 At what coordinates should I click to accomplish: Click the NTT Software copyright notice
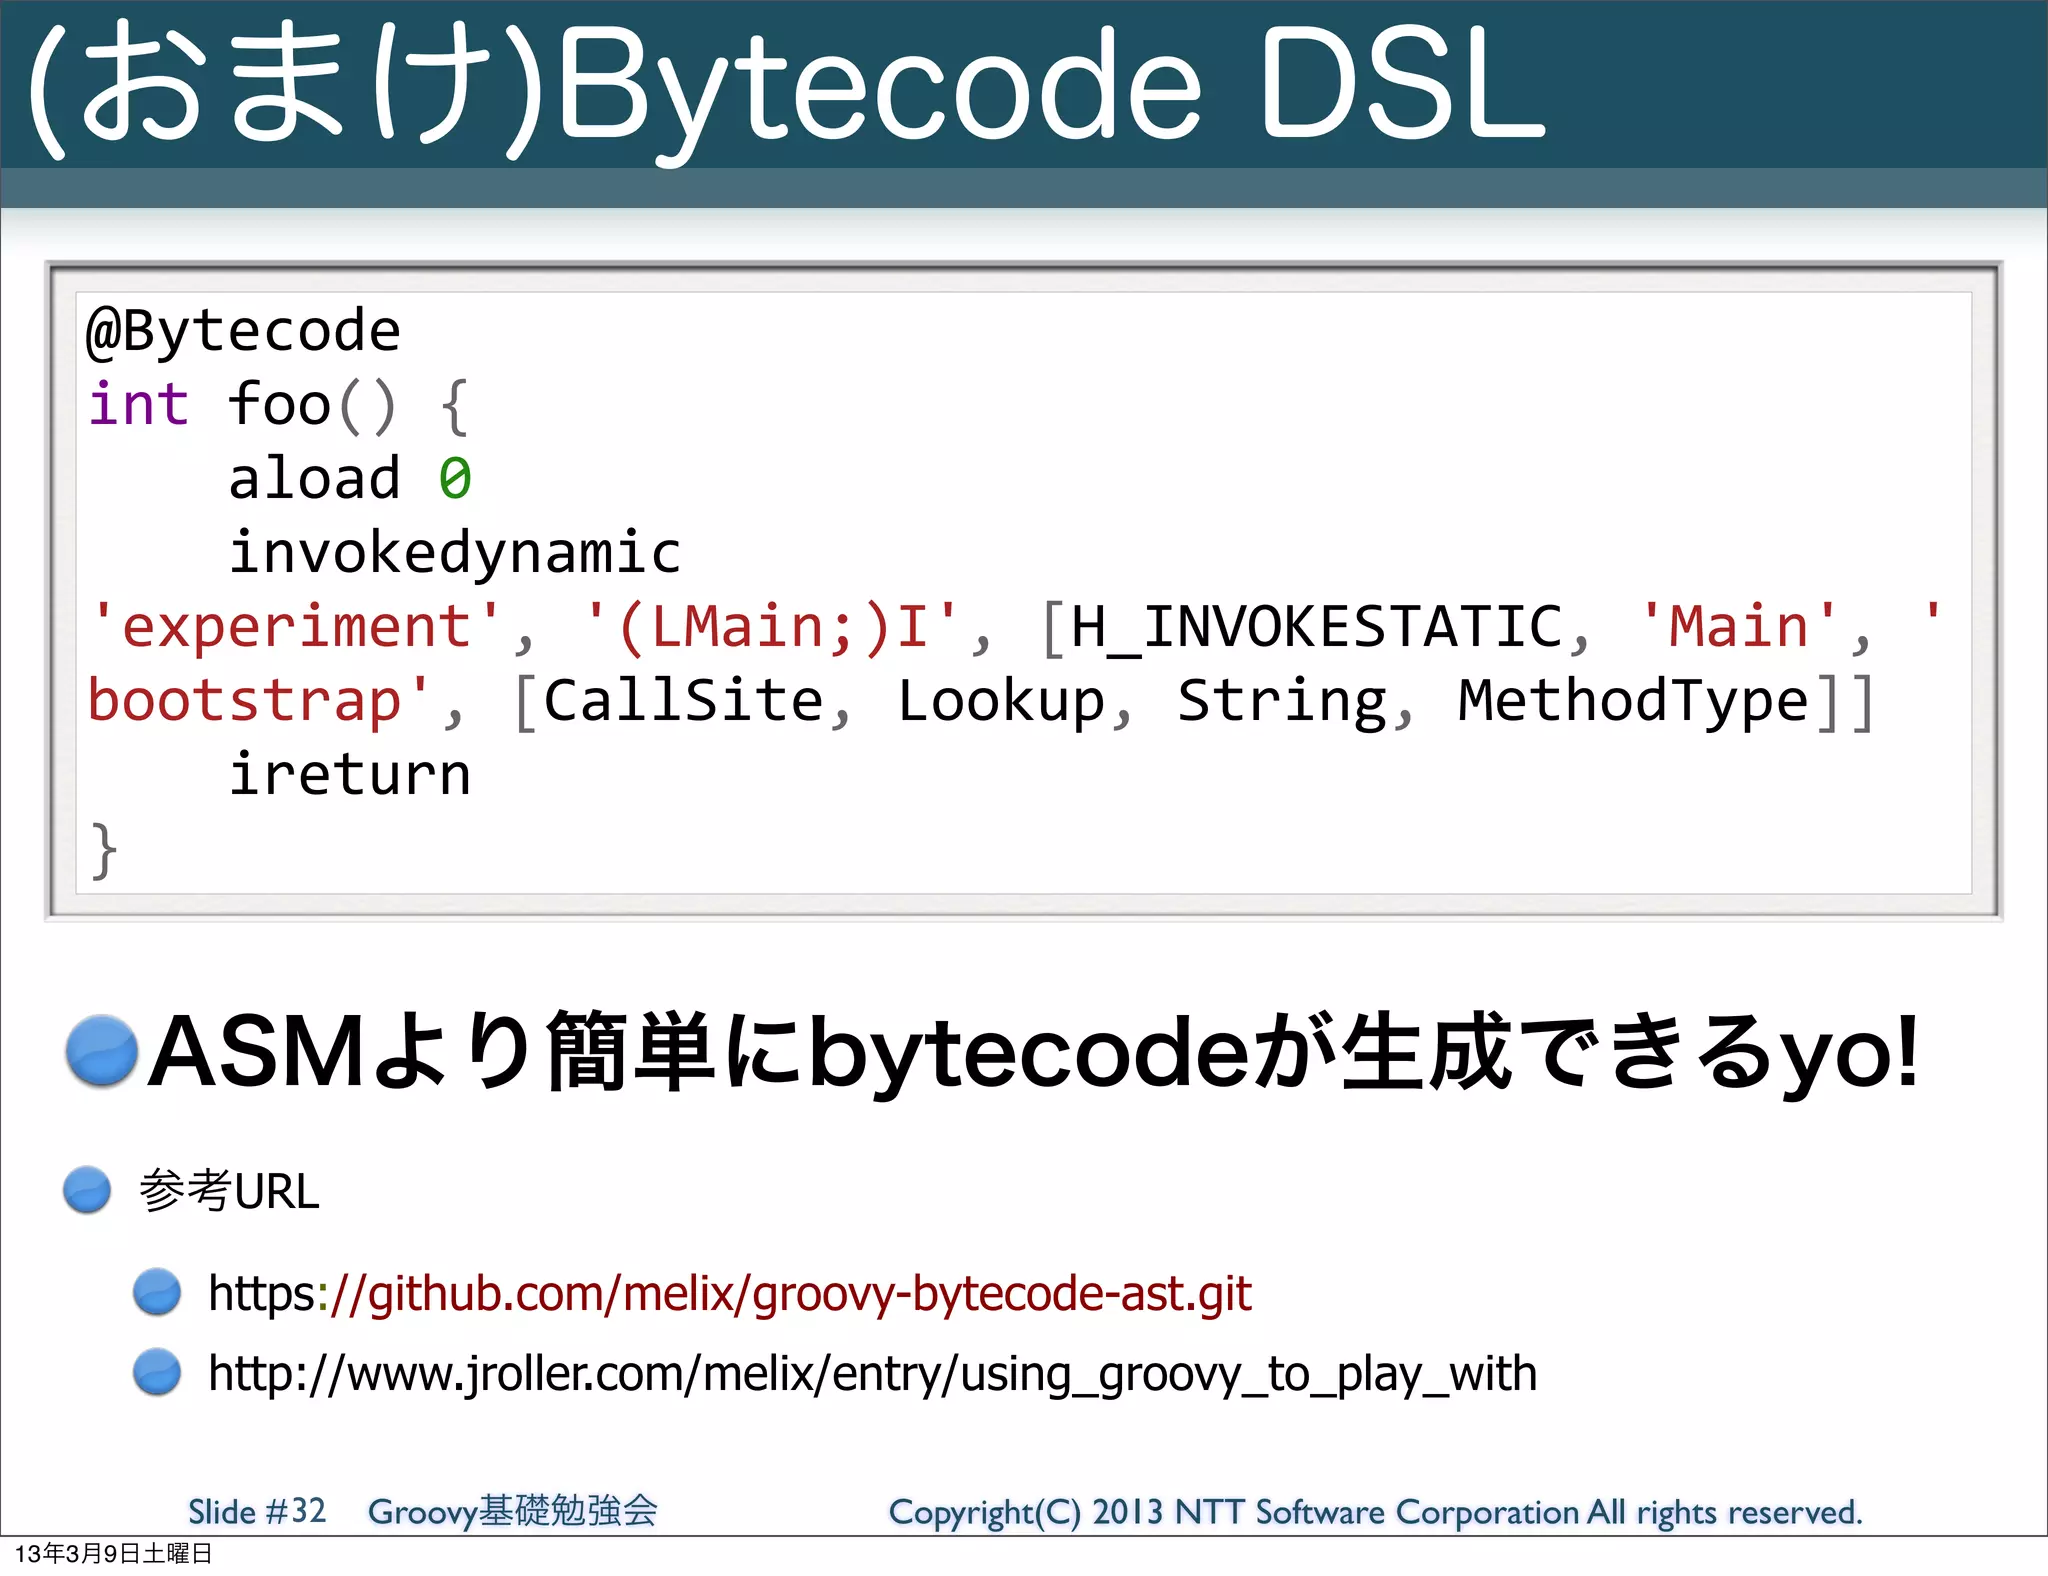pyautogui.click(x=1376, y=1512)
